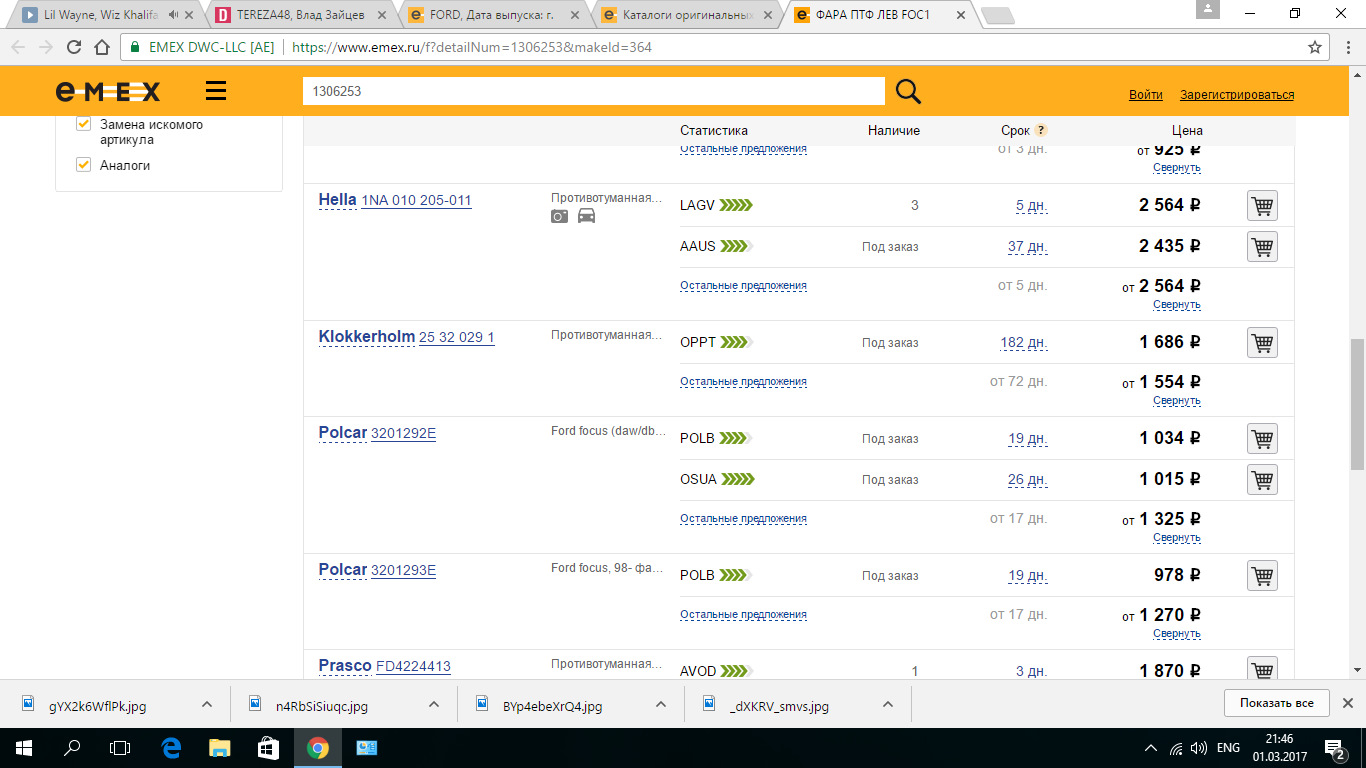This screenshot has height=768, width=1366.
Task: Open taskbar search
Action: (72, 748)
